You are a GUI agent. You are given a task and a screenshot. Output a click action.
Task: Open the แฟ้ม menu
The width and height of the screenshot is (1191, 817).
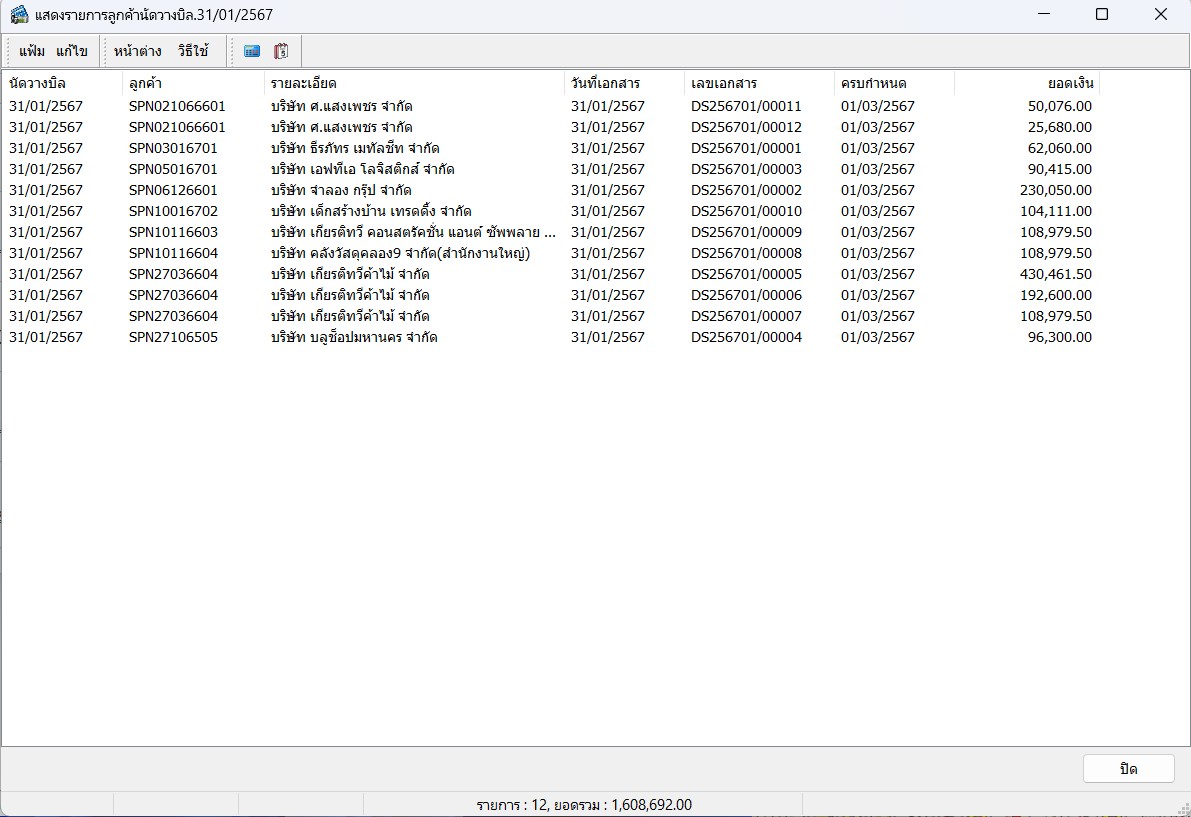(32, 51)
